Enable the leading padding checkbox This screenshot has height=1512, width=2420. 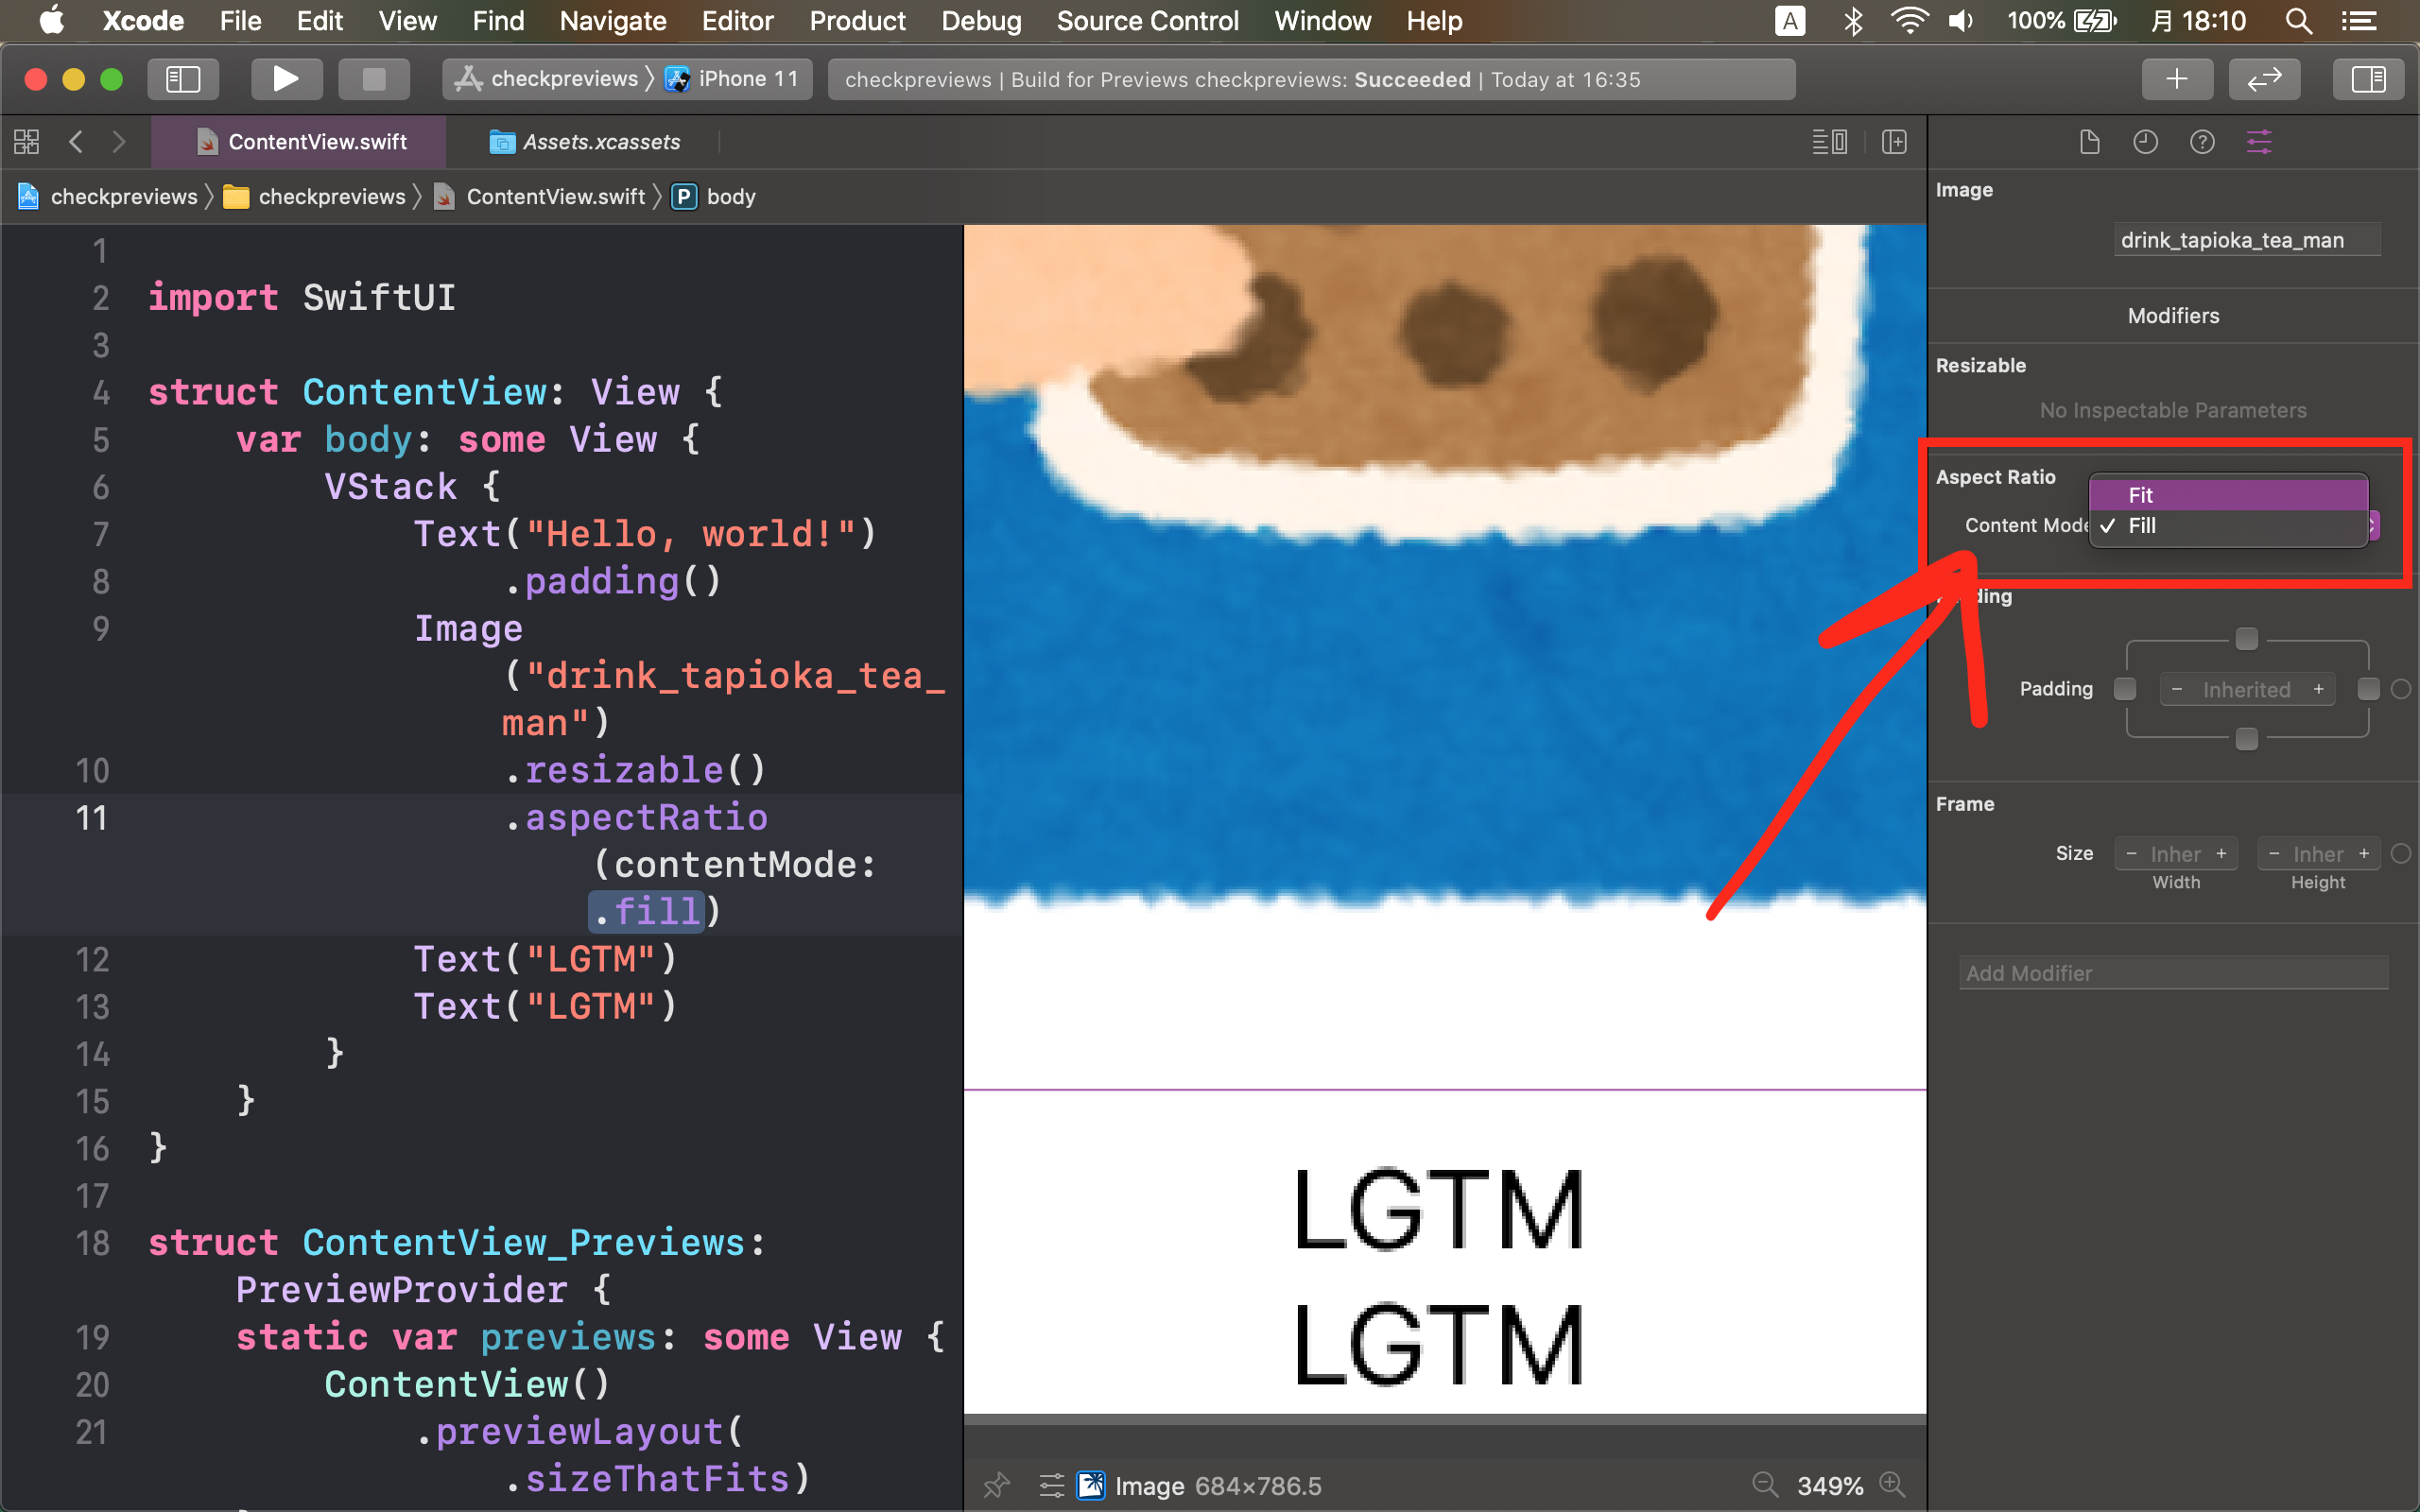pyautogui.click(x=2125, y=689)
